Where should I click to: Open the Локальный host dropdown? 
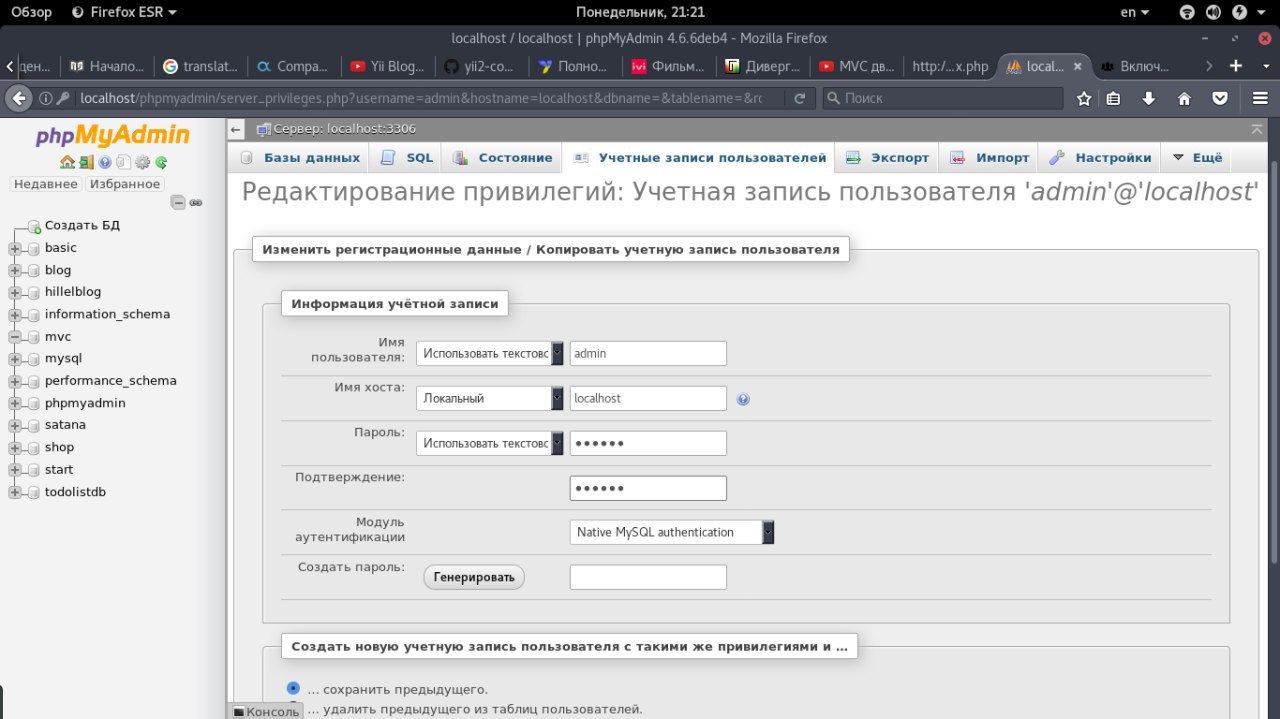[x=489, y=398]
